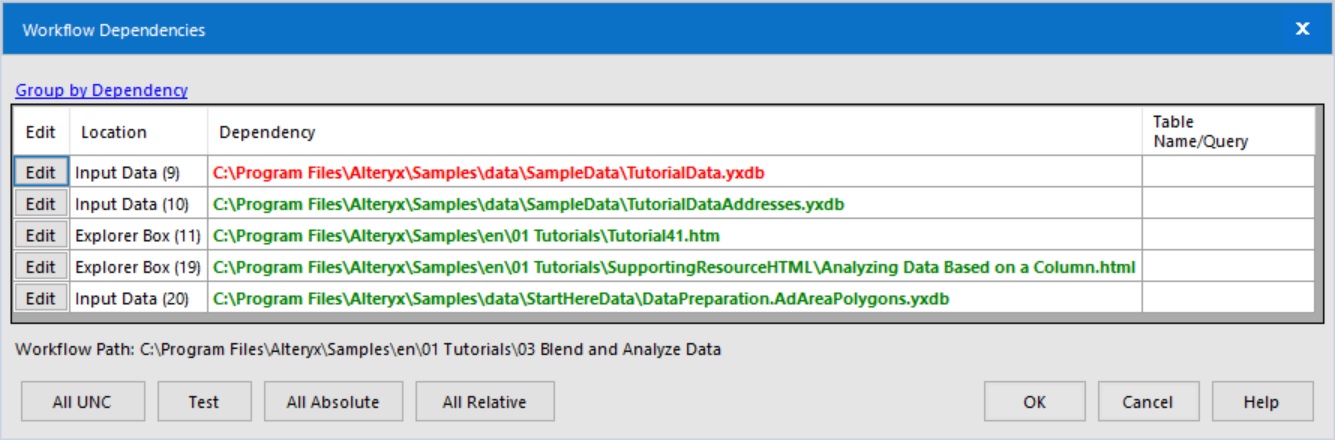Click Edit for Input Data (20)
The image size is (1336, 440).
(x=41, y=298)
